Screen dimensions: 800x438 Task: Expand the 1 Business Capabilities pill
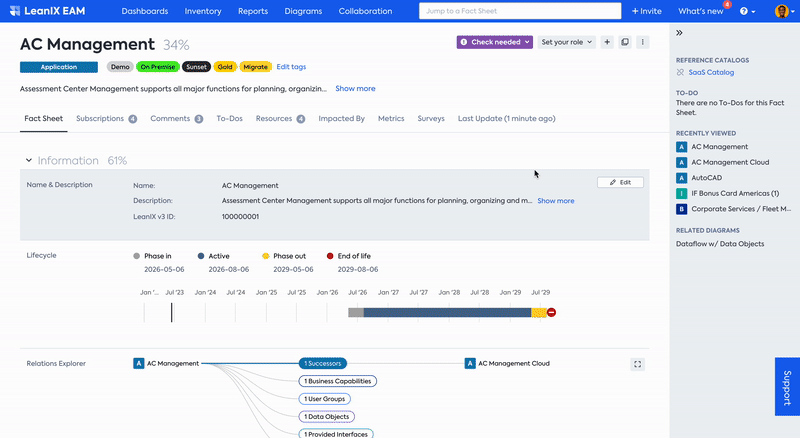click(338, 381)
